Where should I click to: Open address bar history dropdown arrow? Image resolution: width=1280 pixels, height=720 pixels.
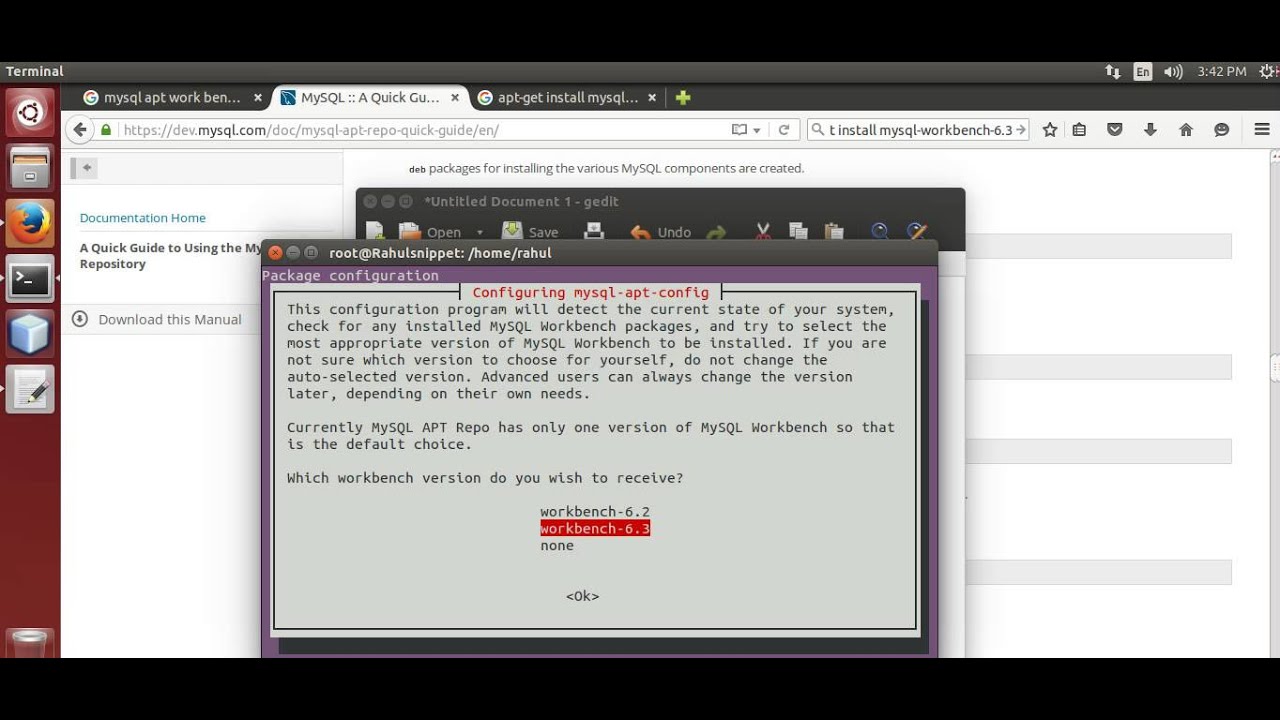(x=757, y=130)
